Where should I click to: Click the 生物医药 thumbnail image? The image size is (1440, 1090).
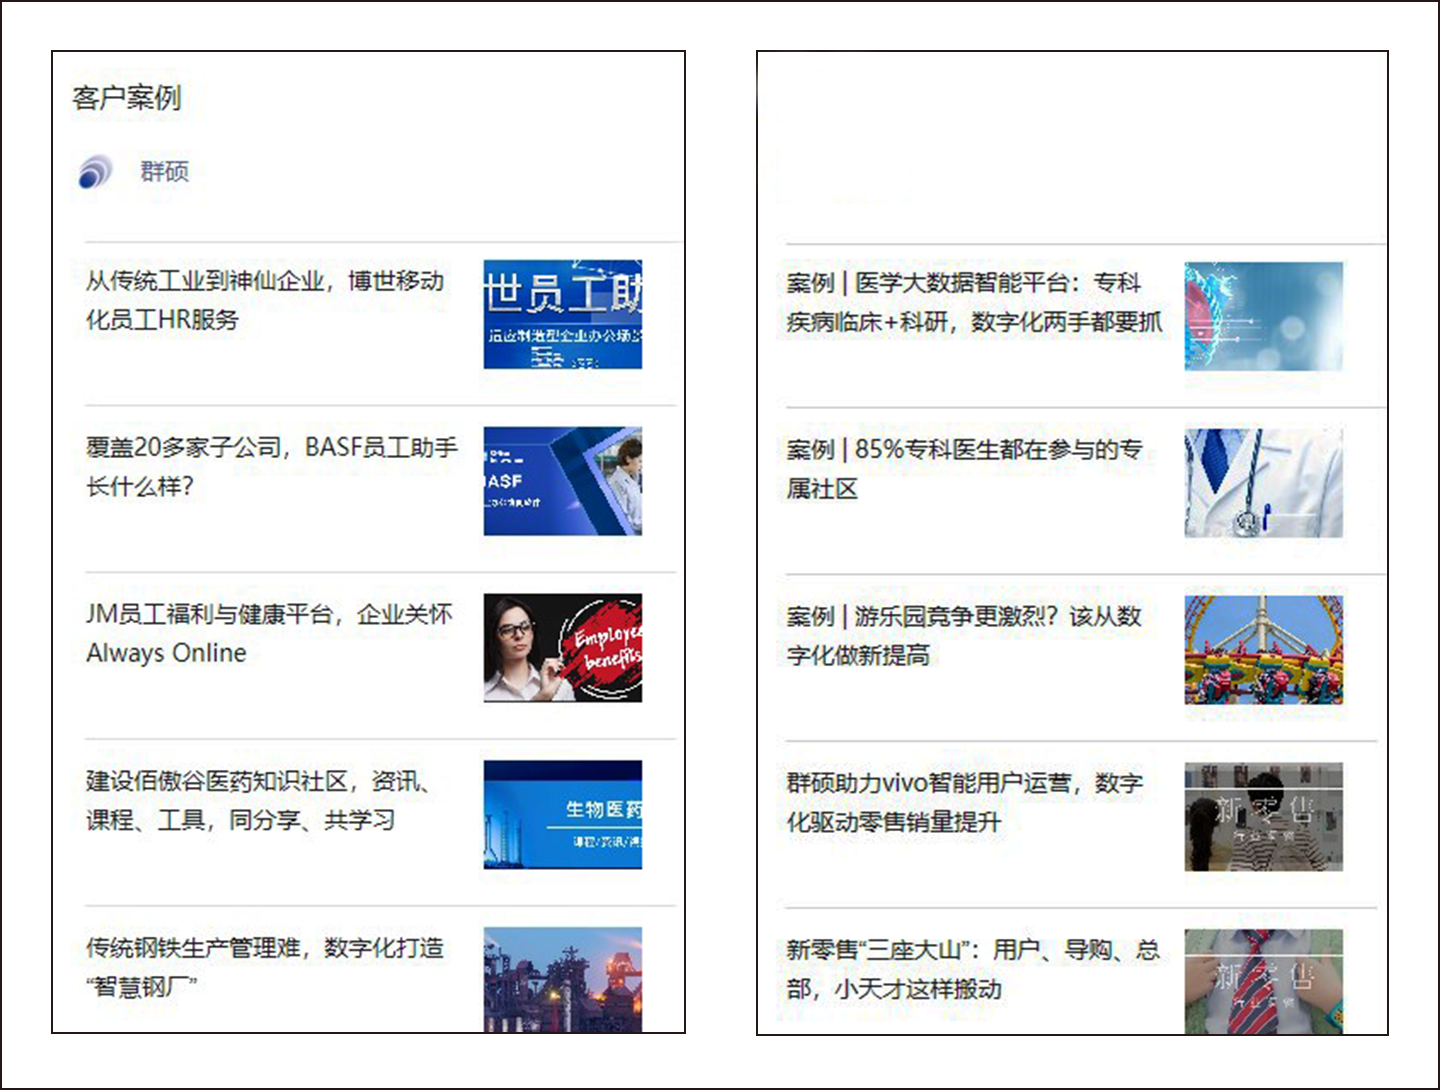pos(563,814)
